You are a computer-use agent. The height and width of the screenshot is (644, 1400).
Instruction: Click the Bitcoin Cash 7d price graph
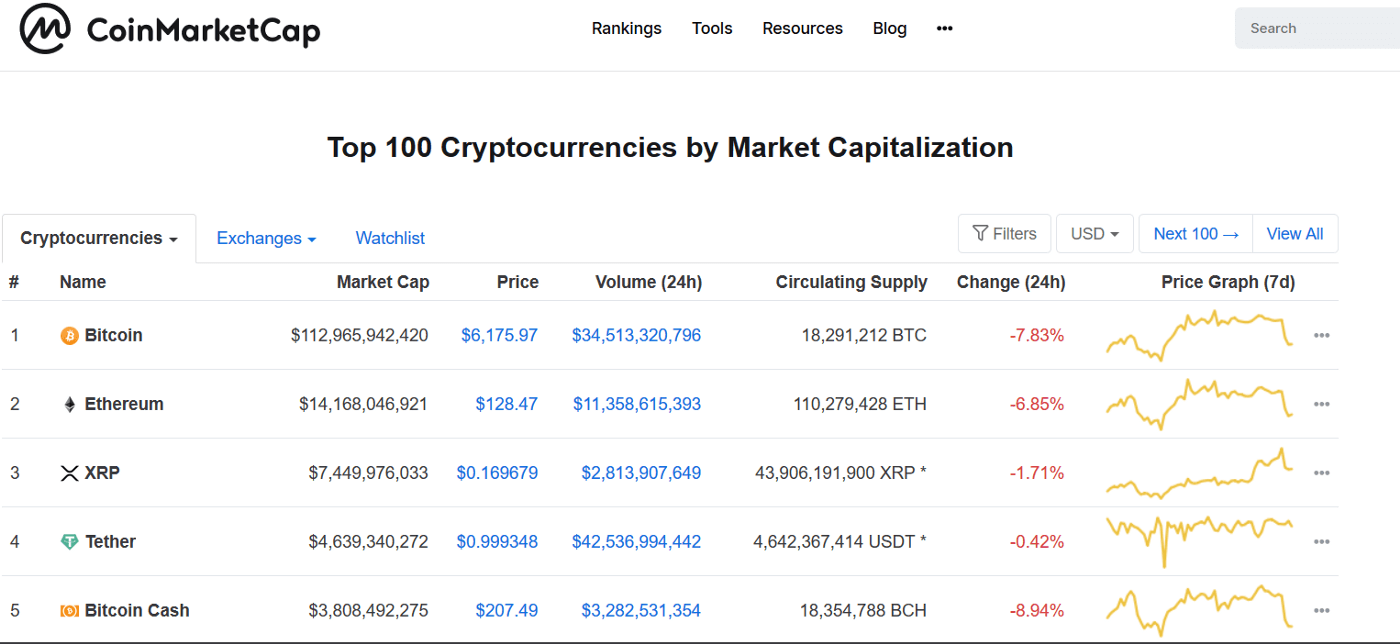pyautogui.click(x=1200, y=611)
